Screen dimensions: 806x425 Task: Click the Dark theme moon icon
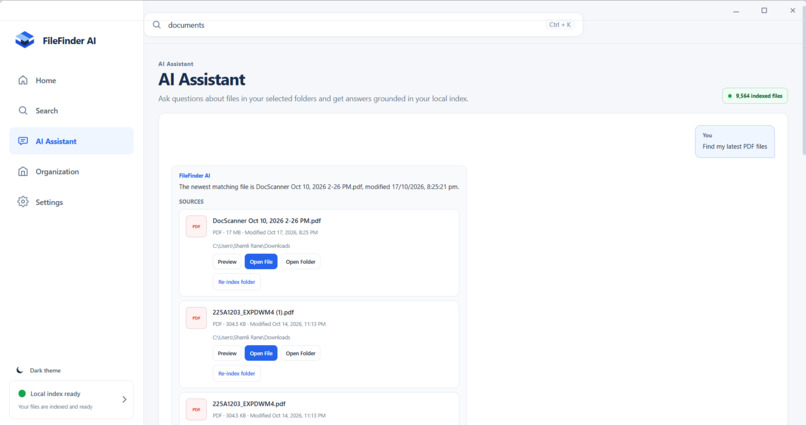(x=20, y=370)
